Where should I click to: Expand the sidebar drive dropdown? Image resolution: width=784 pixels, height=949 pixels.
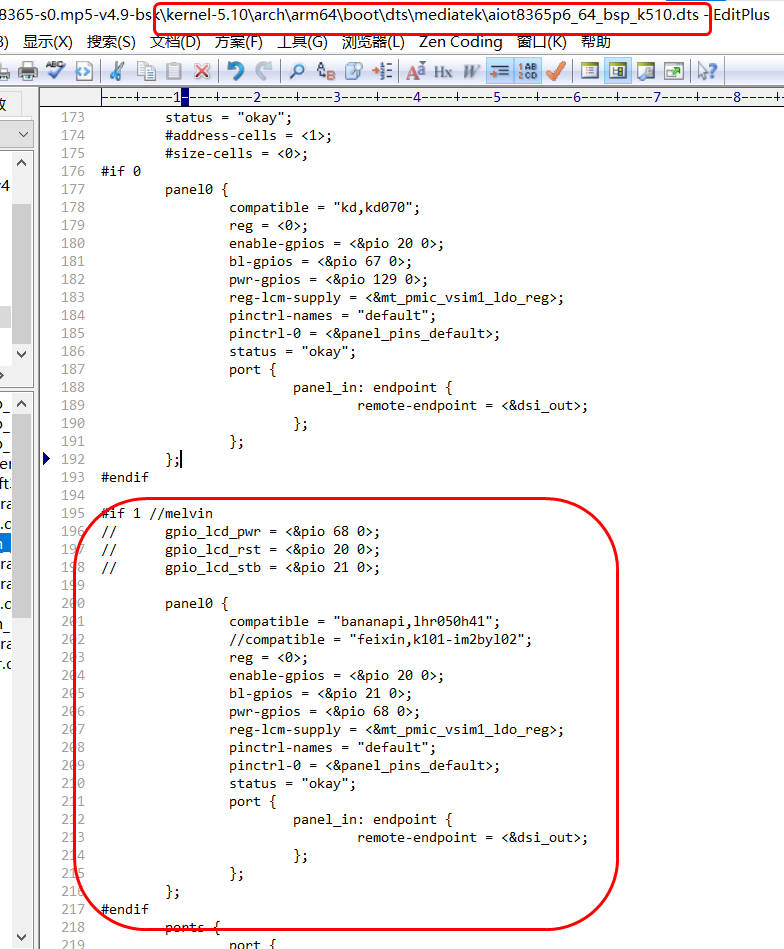[x=22, y=134]
